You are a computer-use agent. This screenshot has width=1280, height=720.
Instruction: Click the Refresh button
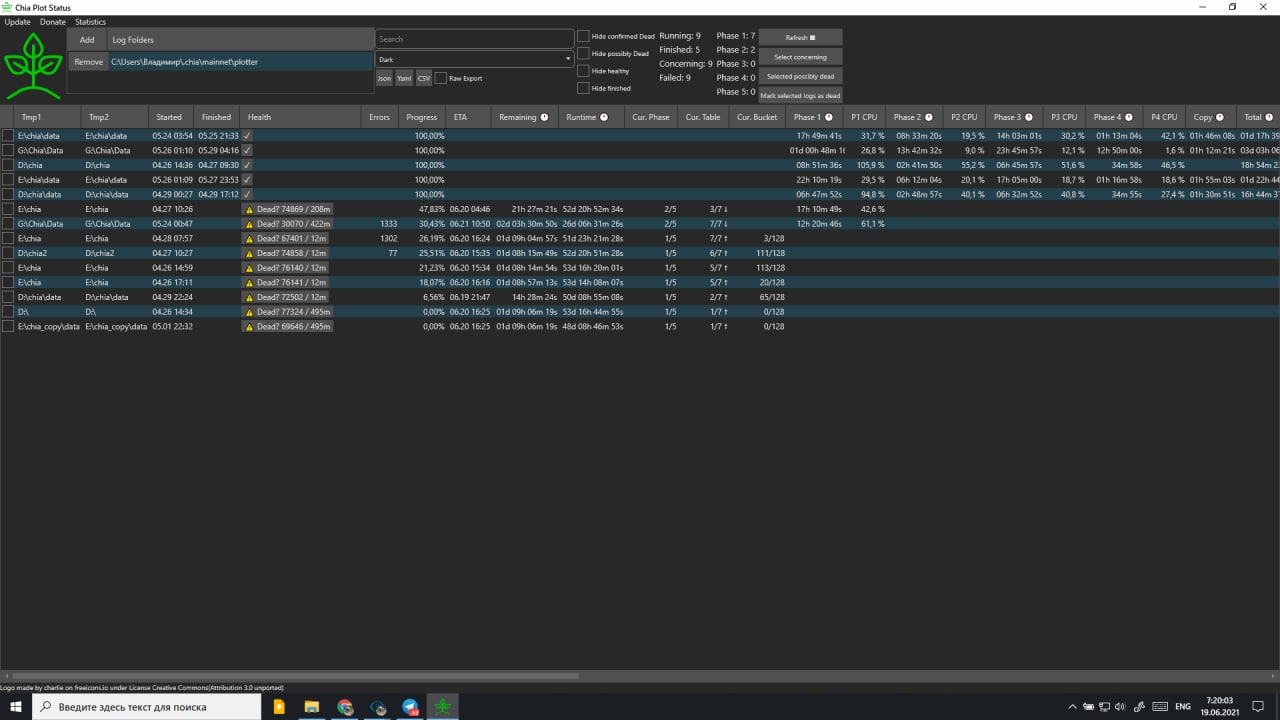[x=800, y=38]
